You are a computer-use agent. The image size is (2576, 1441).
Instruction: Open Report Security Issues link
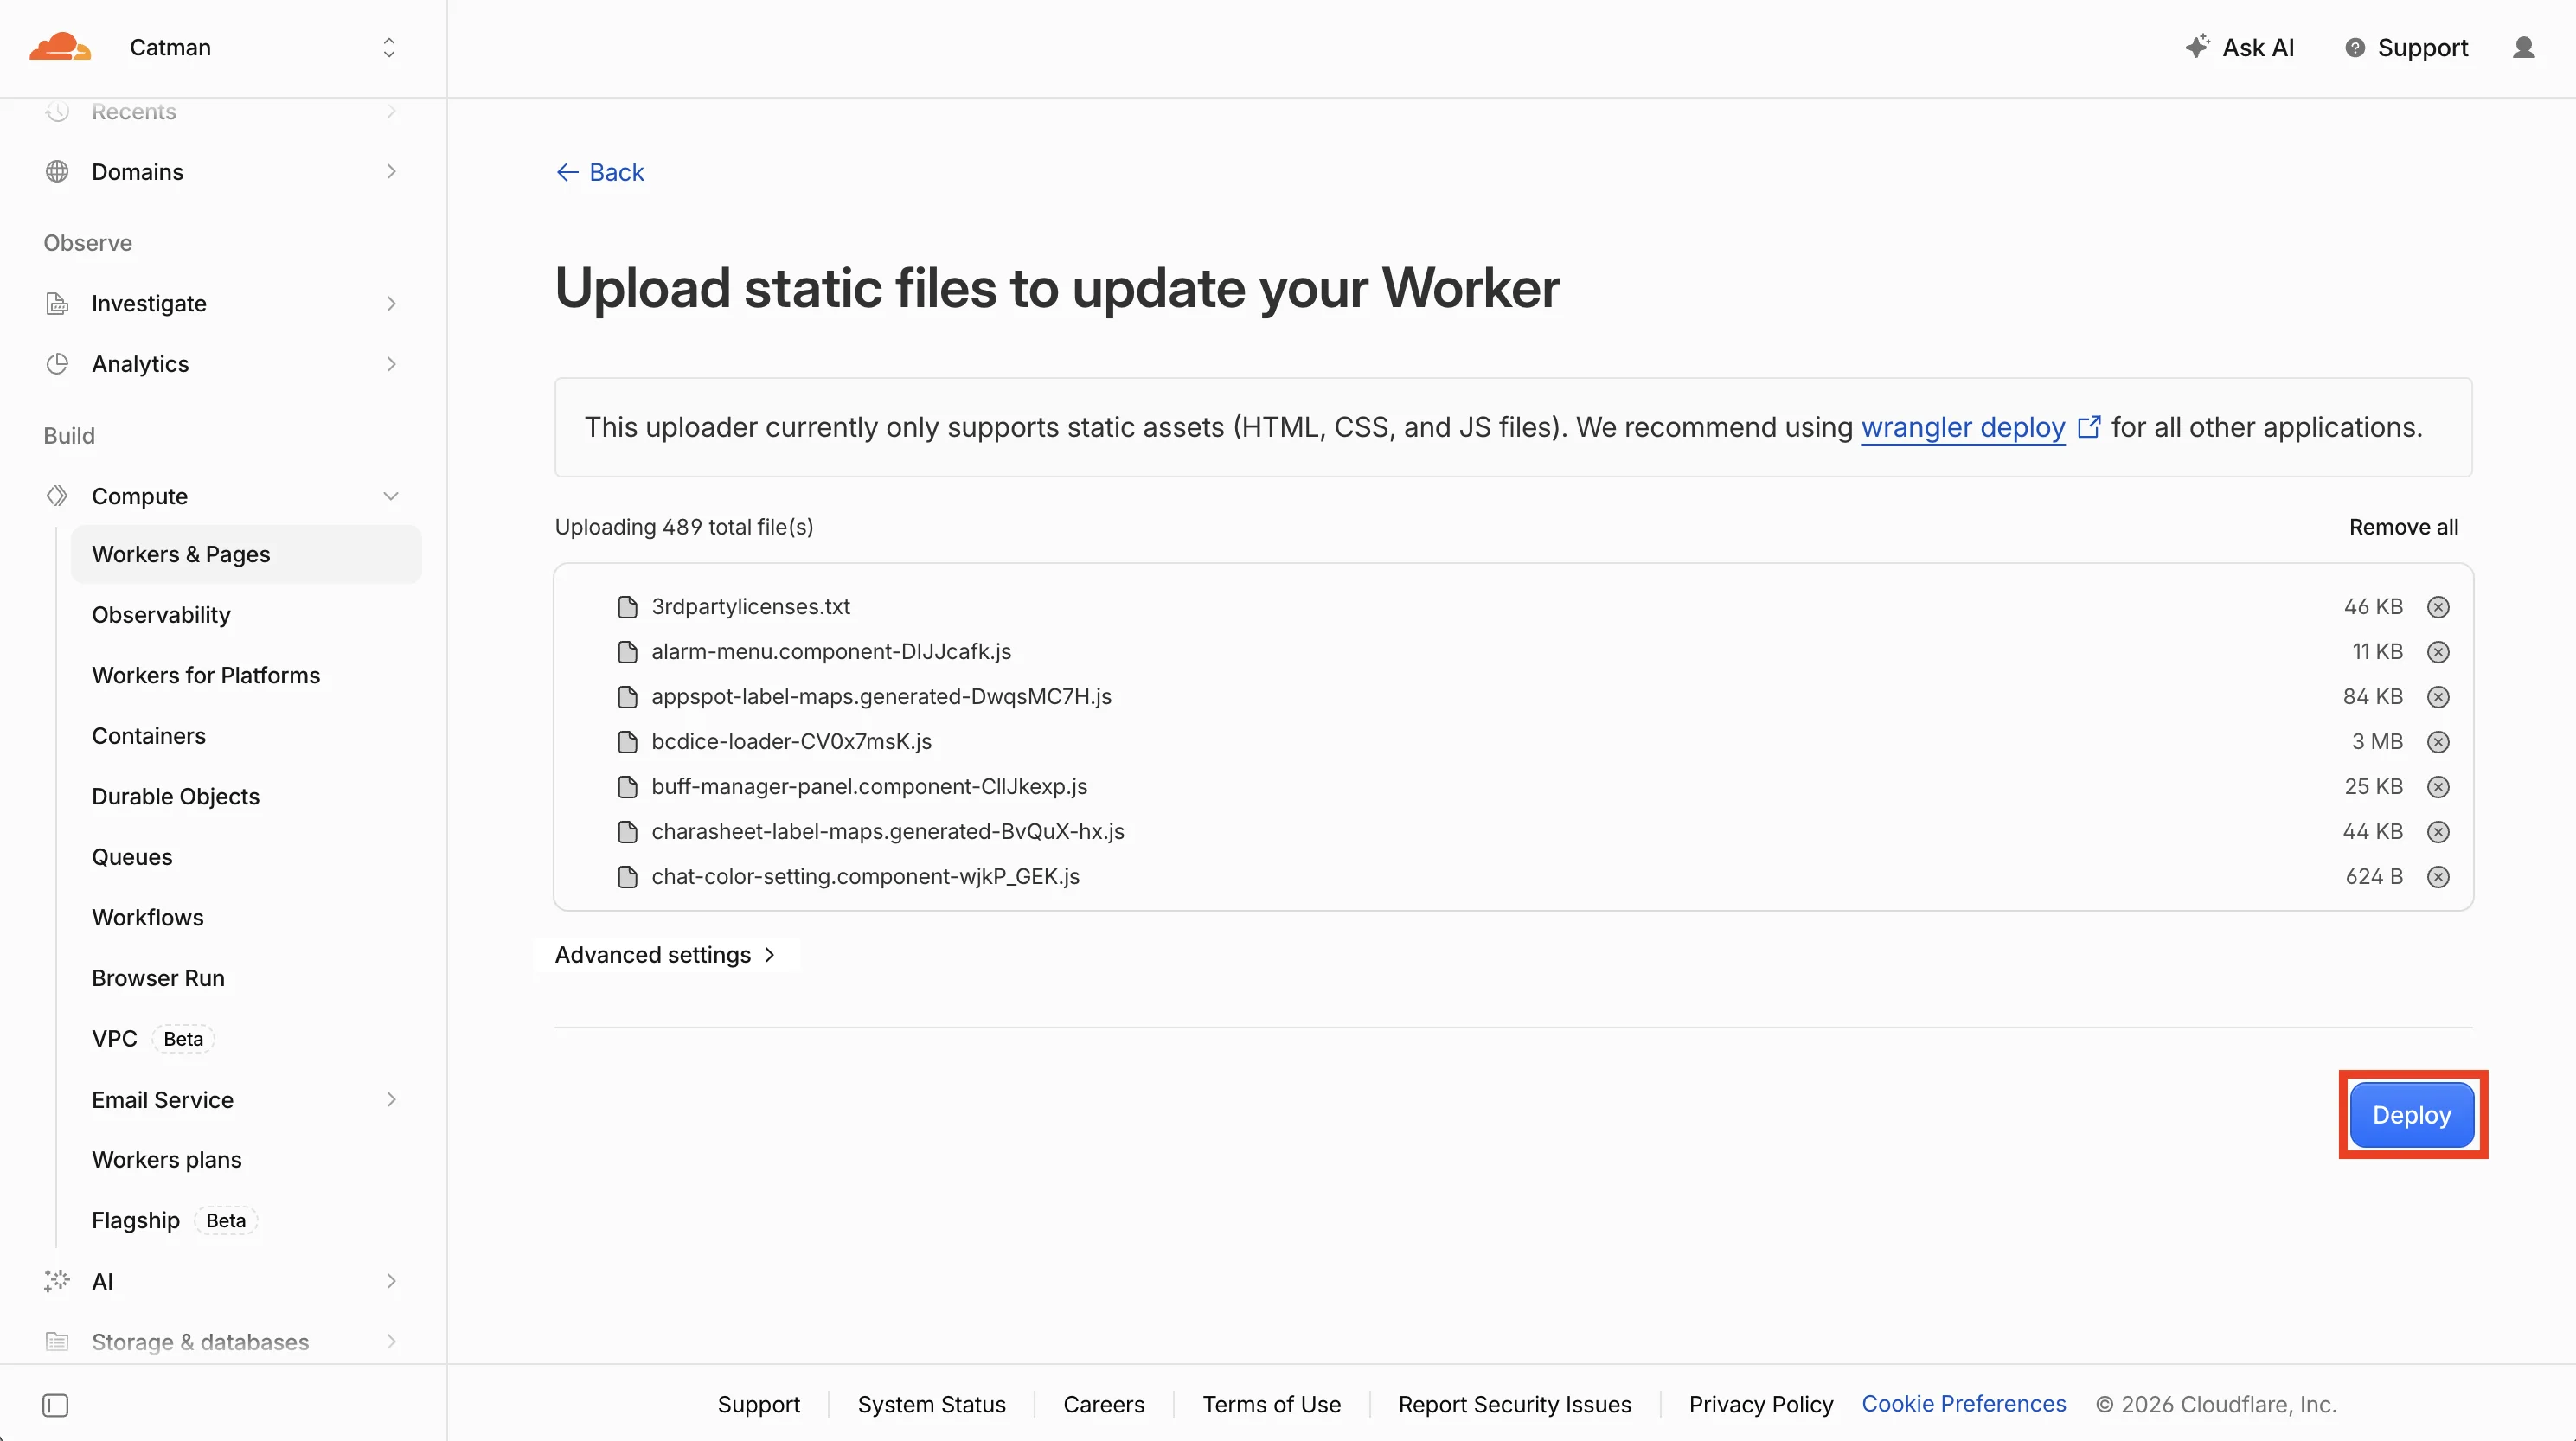[1514, 1404]
